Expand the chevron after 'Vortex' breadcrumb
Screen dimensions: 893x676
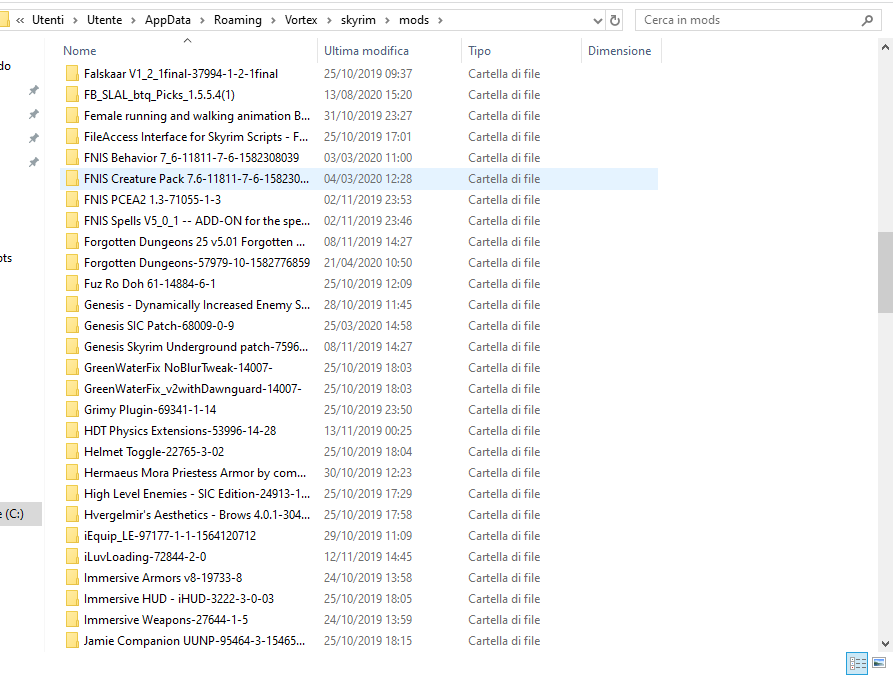coord(329,21)
